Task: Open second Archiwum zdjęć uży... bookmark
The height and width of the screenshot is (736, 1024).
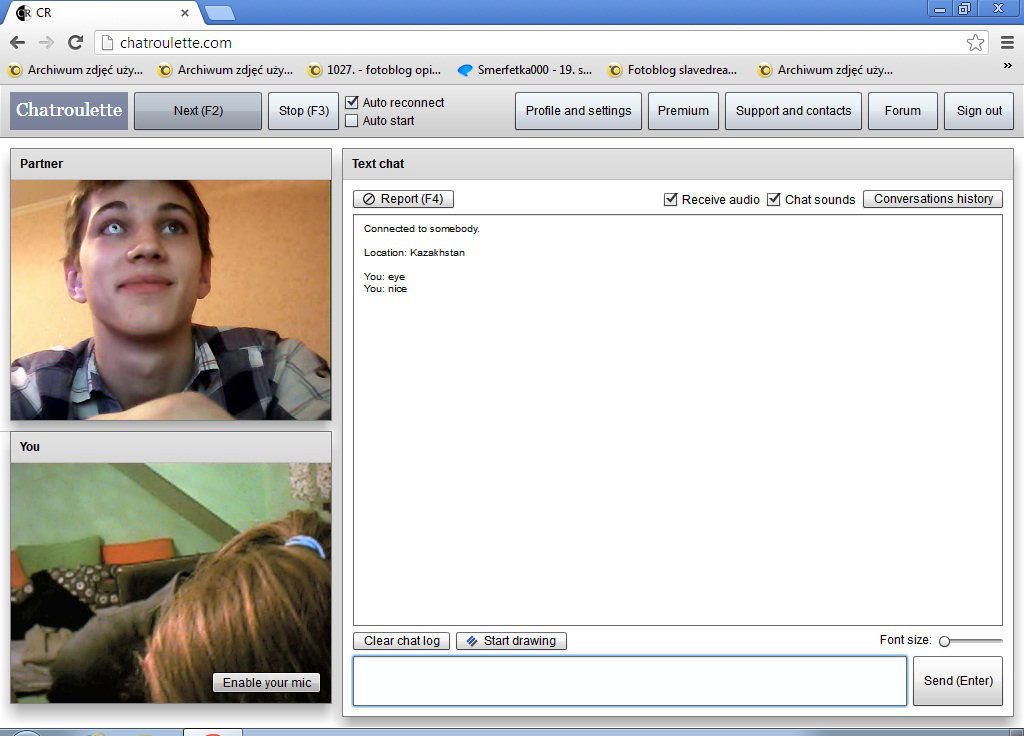Action: (226, 70)
